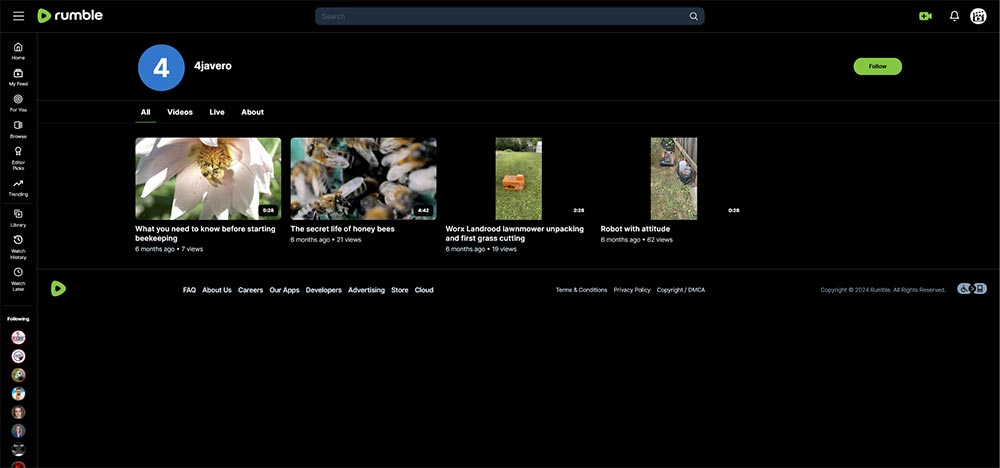Open Library in sidebar
1000x468 pixels.
coord(18,218)
